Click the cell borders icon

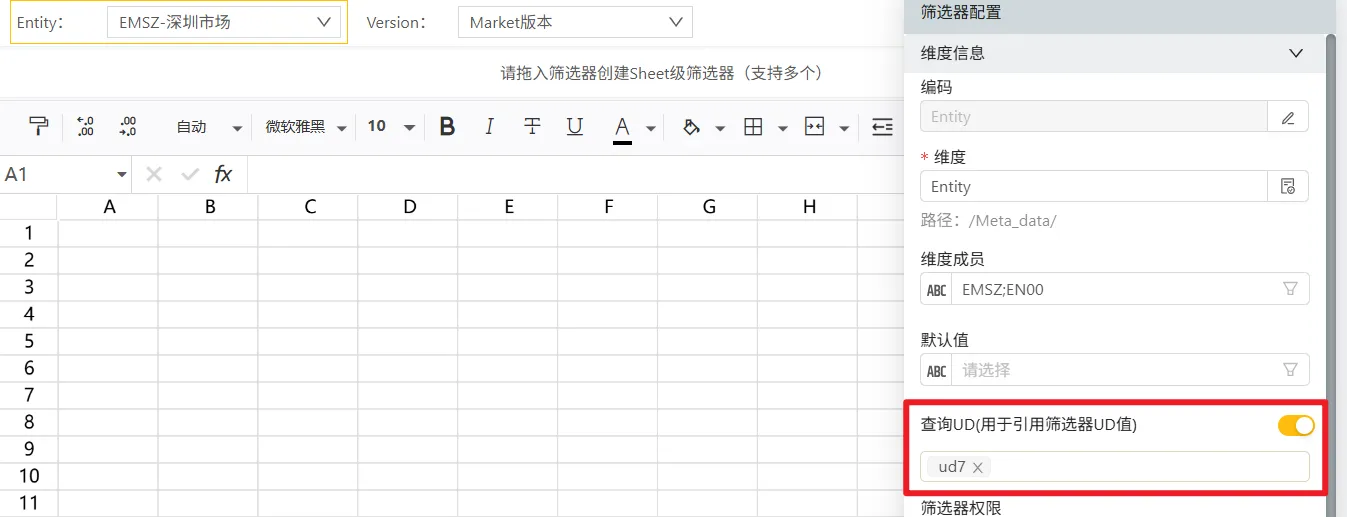tap(754, 127)
